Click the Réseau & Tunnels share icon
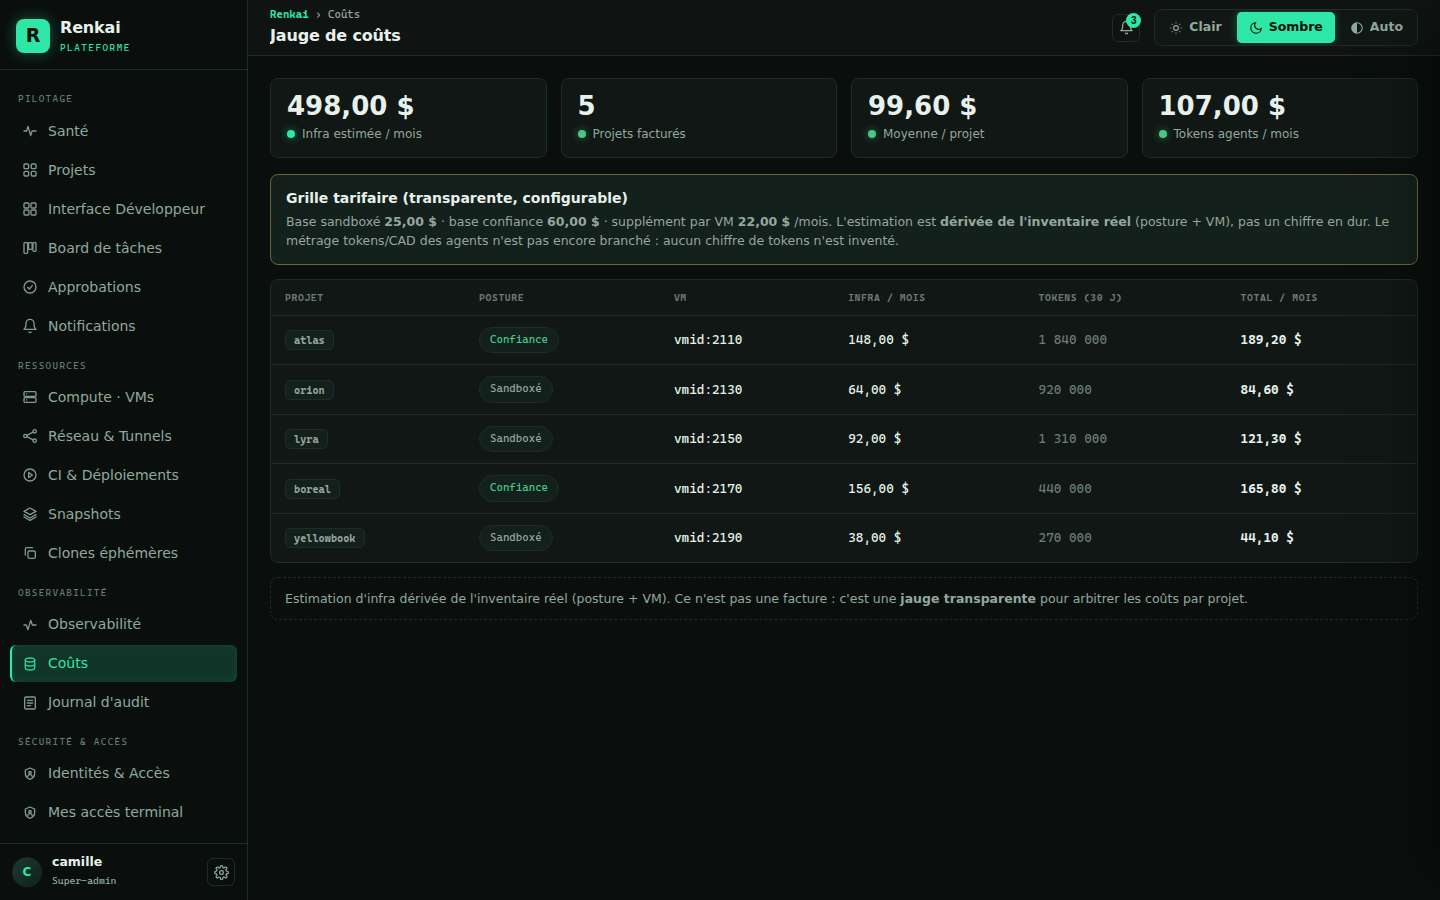The image size is (1440, 900). coord(30,436)
